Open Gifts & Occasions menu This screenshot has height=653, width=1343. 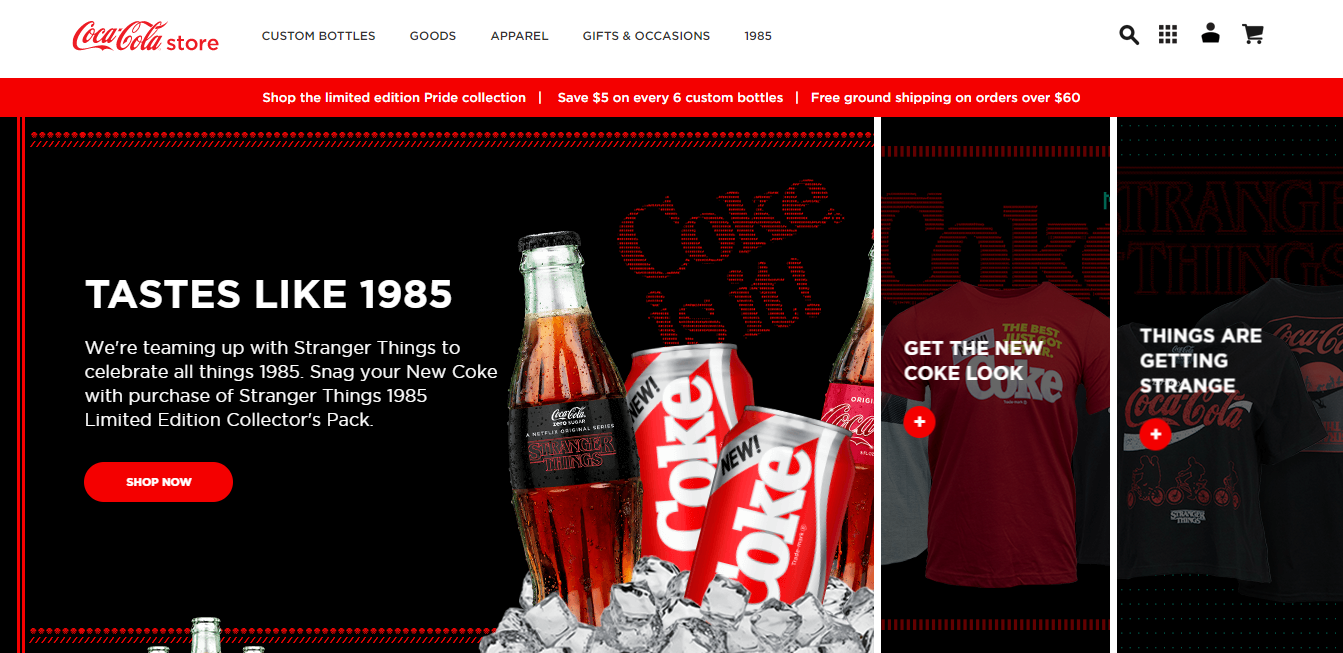[x=646, y=36]
